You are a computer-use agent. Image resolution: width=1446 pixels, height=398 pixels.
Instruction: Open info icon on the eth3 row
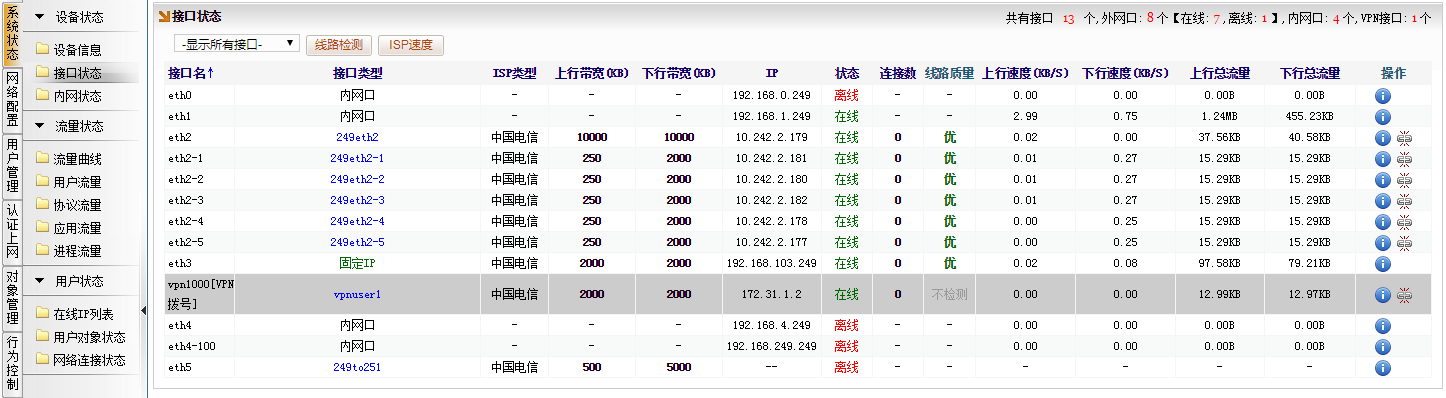[1384, 263]
